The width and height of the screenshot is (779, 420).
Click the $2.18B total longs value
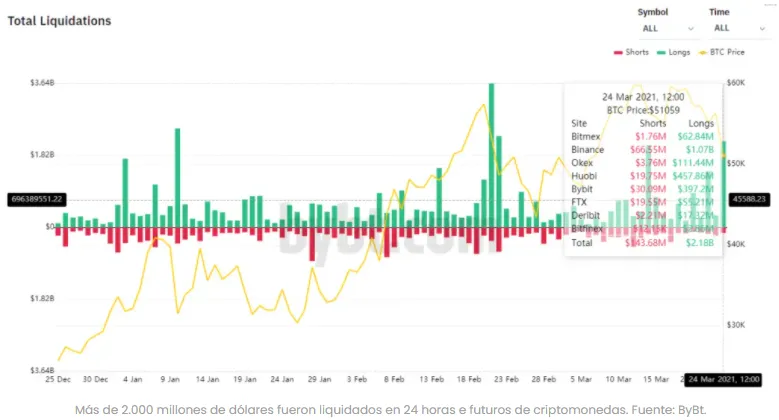coord(700,243)
